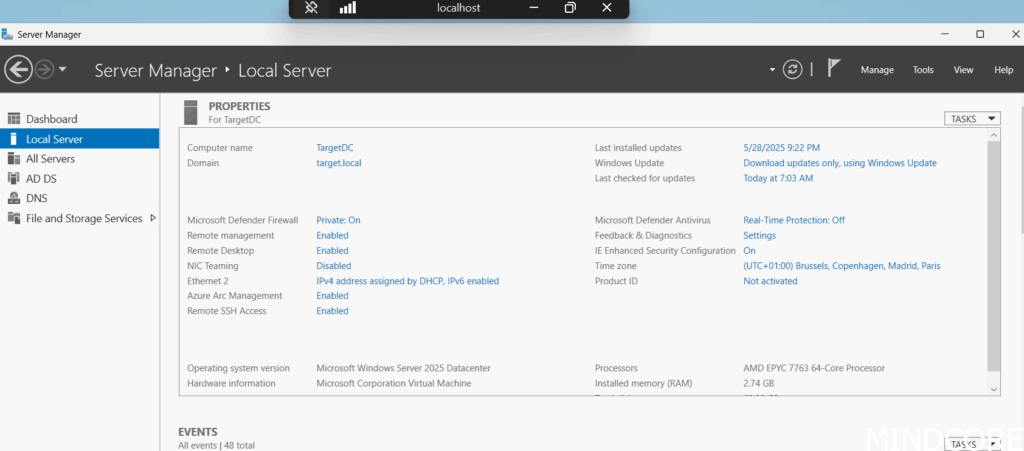Open the notifications flag
The width and height of the screenshot is (1024, 451).
(x=833, y=68)
